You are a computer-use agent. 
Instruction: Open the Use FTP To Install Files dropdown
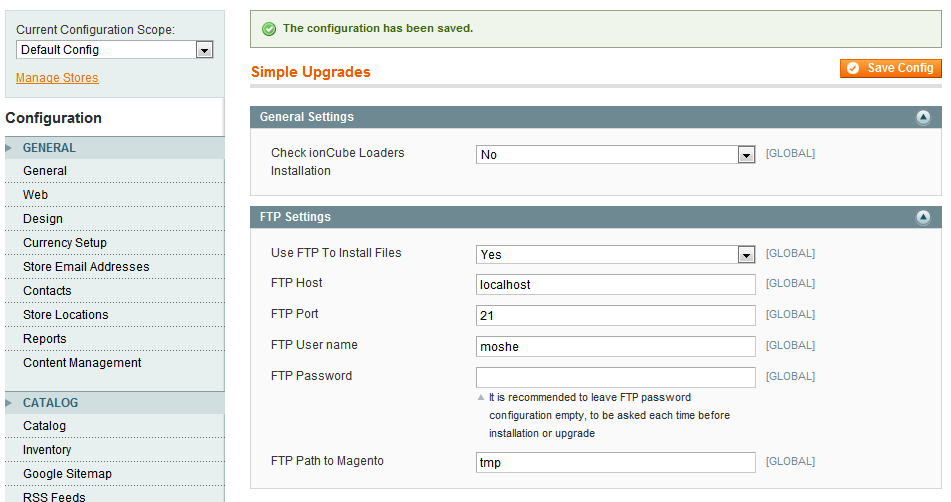[x=616, y=255]
